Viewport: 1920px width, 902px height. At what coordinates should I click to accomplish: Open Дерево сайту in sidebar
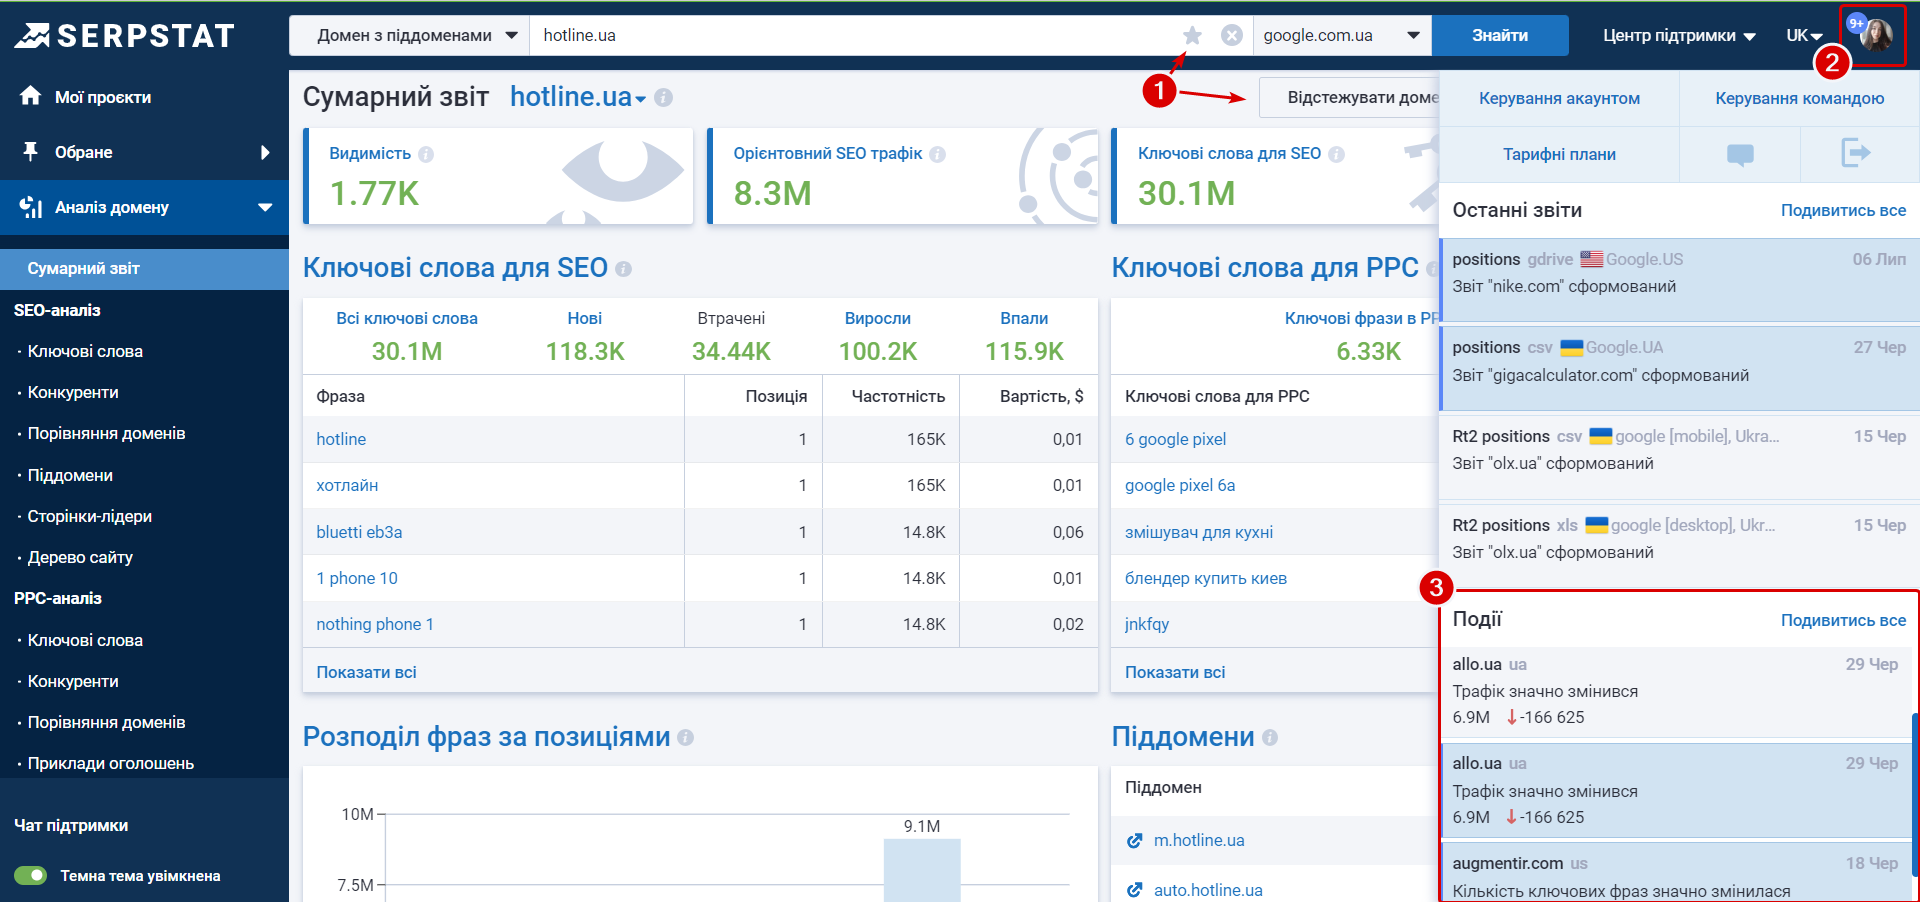[80, 557]
